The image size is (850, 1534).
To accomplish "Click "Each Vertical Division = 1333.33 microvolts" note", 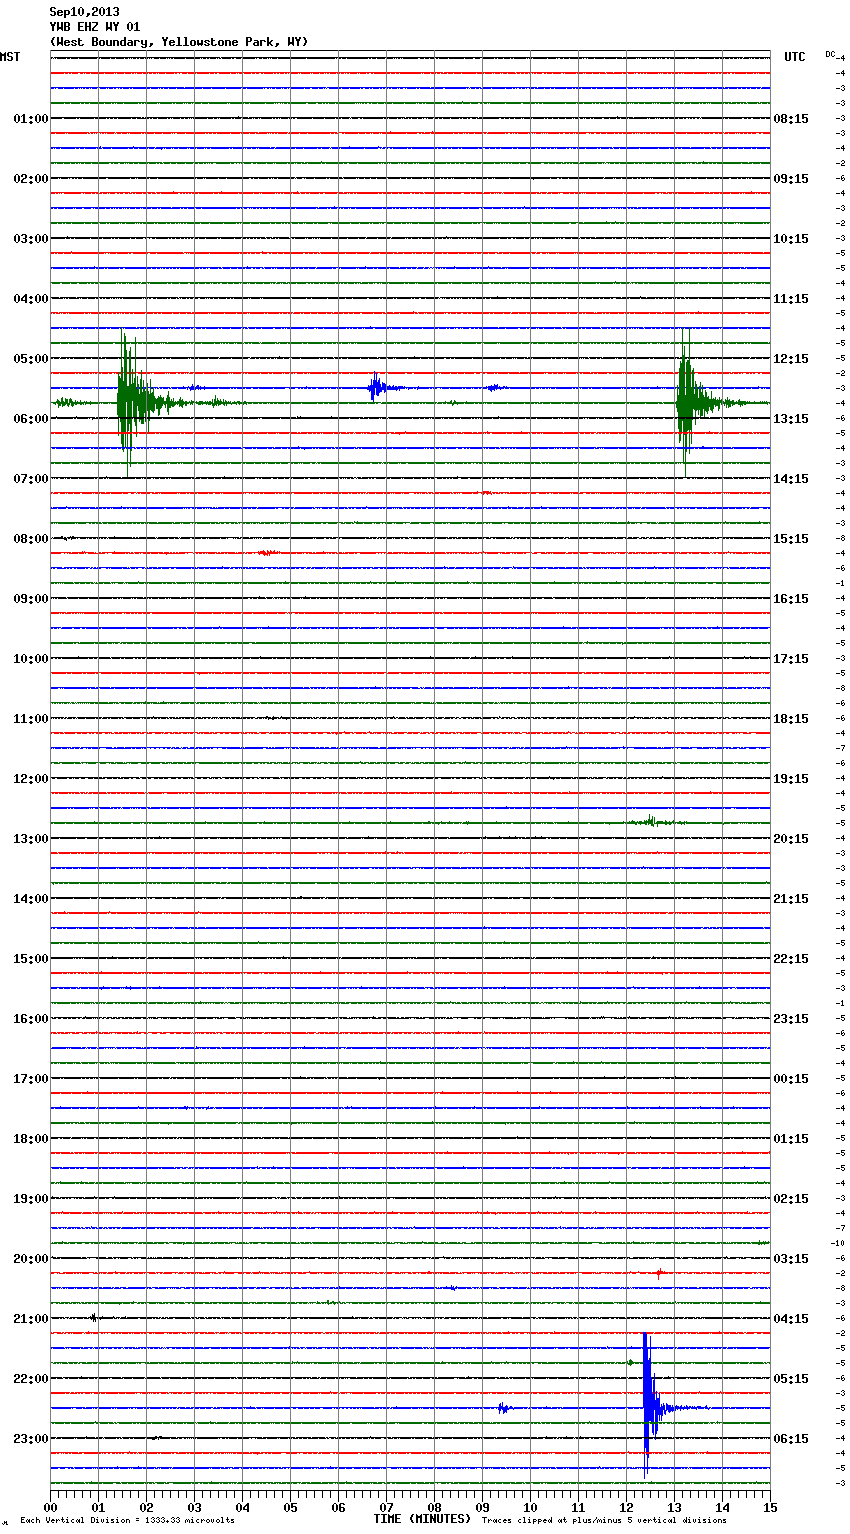I will (x=127, y=1521).
